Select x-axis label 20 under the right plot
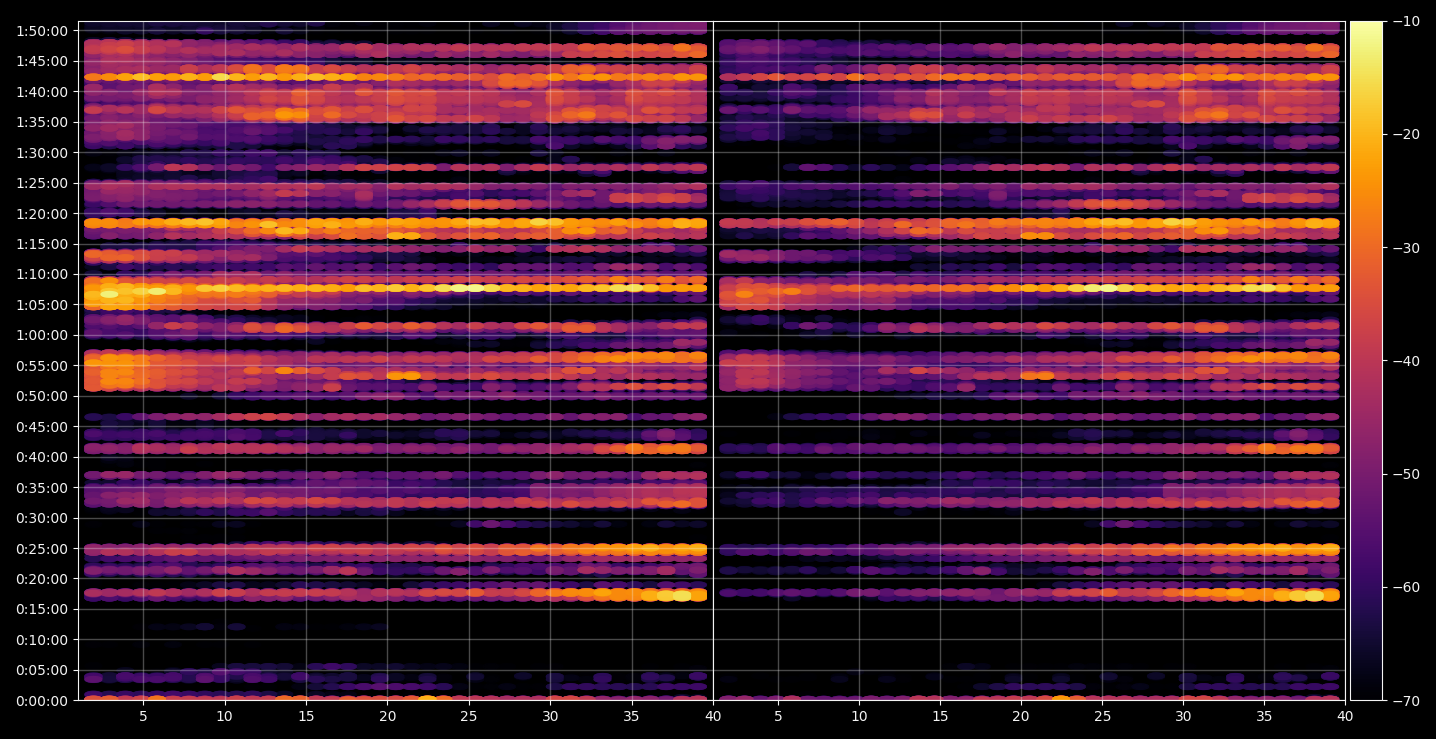The image size is (1436, 739). click(x=1020, y=717)
